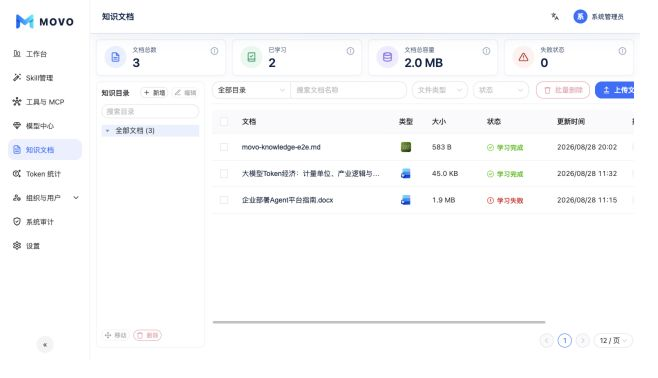This screenshot has height=378, width=658.
Task: Toggle the select-all checkbox in table header
Action: tap(224, 122)
